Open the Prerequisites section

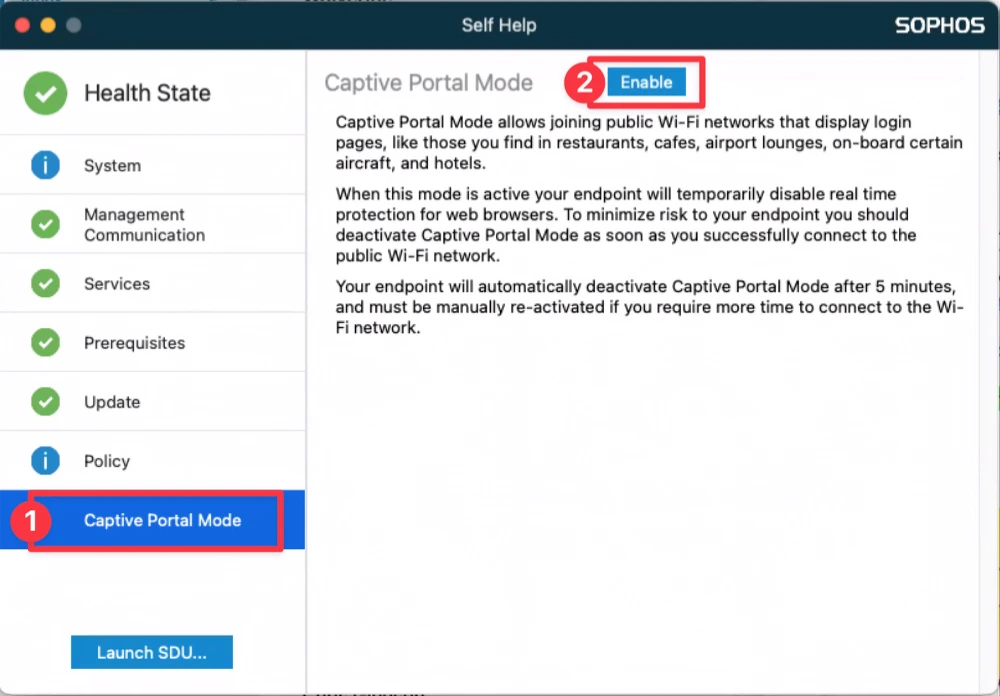coord(134,342)
